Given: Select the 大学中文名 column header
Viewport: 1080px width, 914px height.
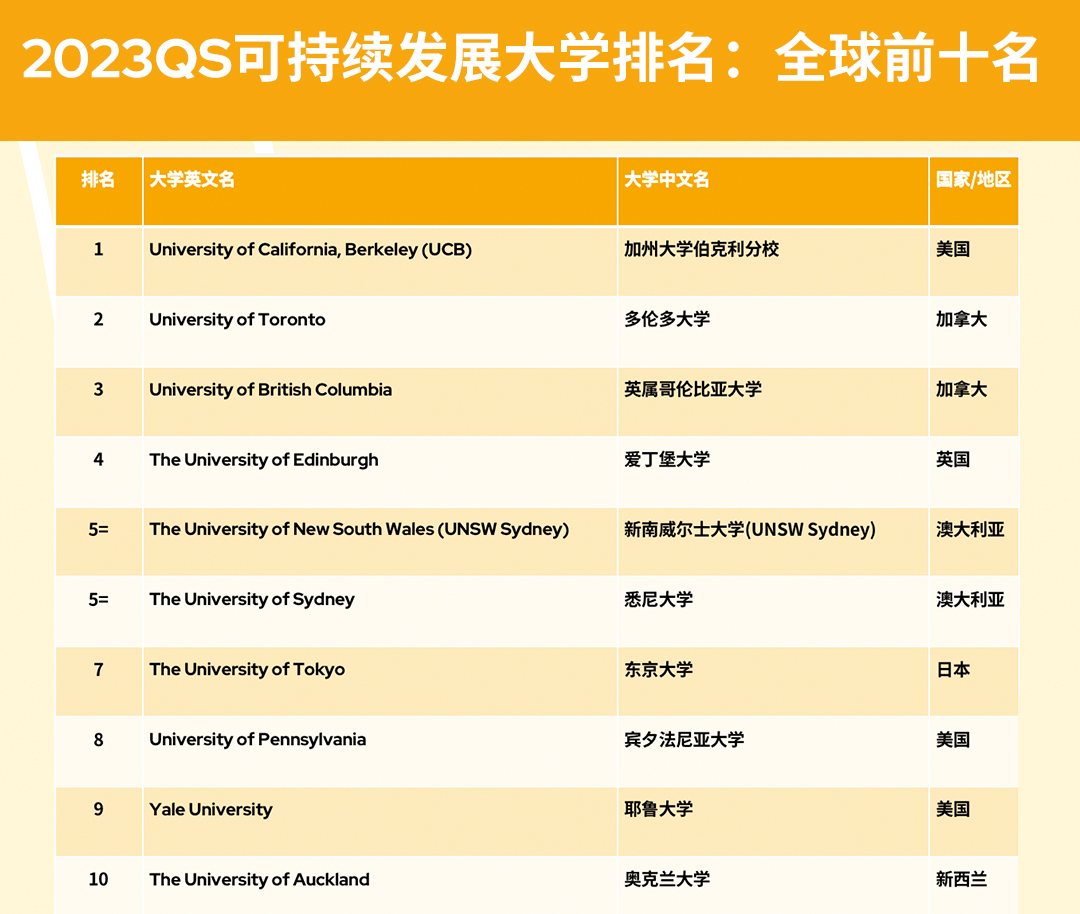Looking at the screenshot, I should 667,179.
